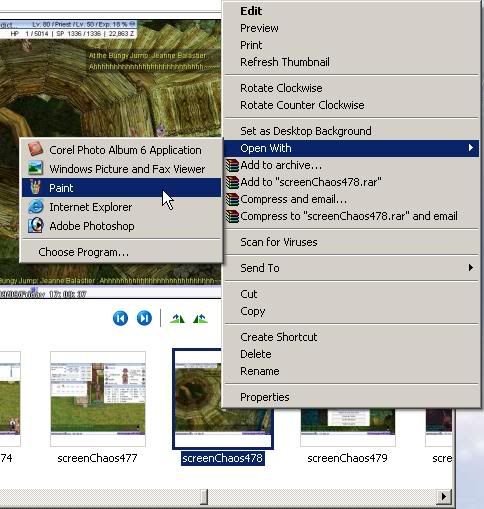This screenshot has height=509, width=484.
Task: Click the WinRAR icon beside Add to screenChaos478.rar
Action: tap(232, 182)
